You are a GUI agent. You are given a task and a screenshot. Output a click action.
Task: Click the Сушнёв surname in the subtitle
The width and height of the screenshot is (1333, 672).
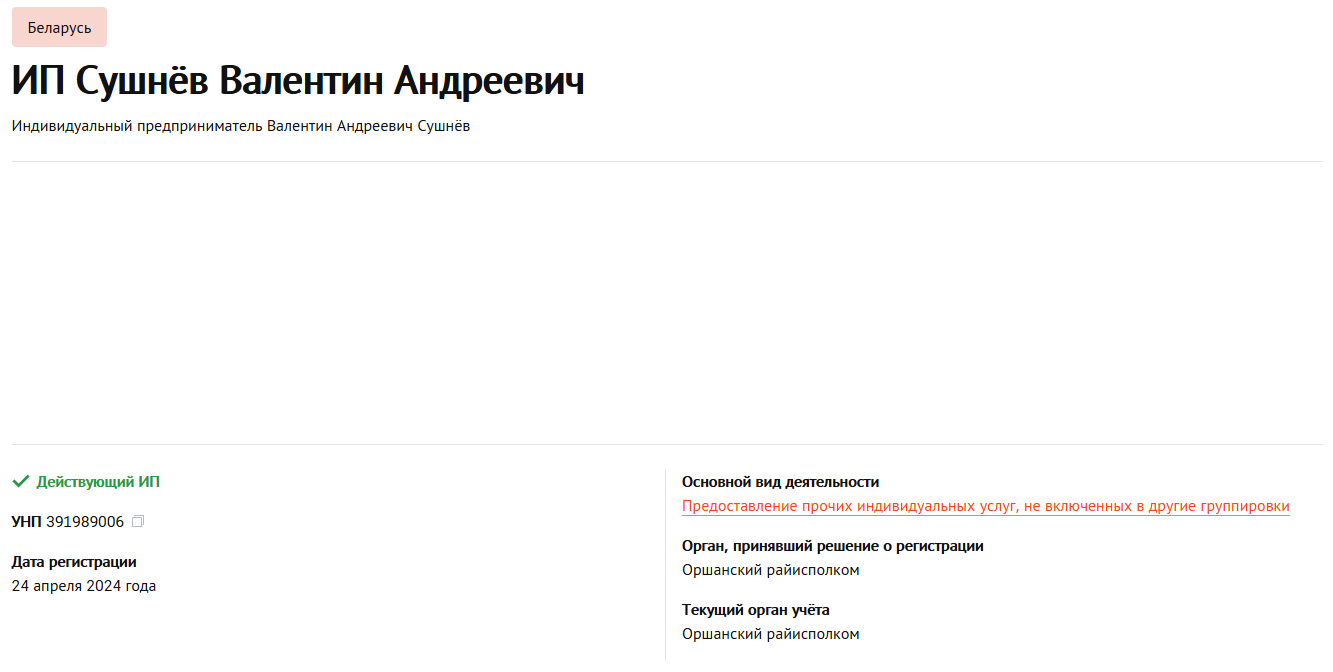point(442,125)
